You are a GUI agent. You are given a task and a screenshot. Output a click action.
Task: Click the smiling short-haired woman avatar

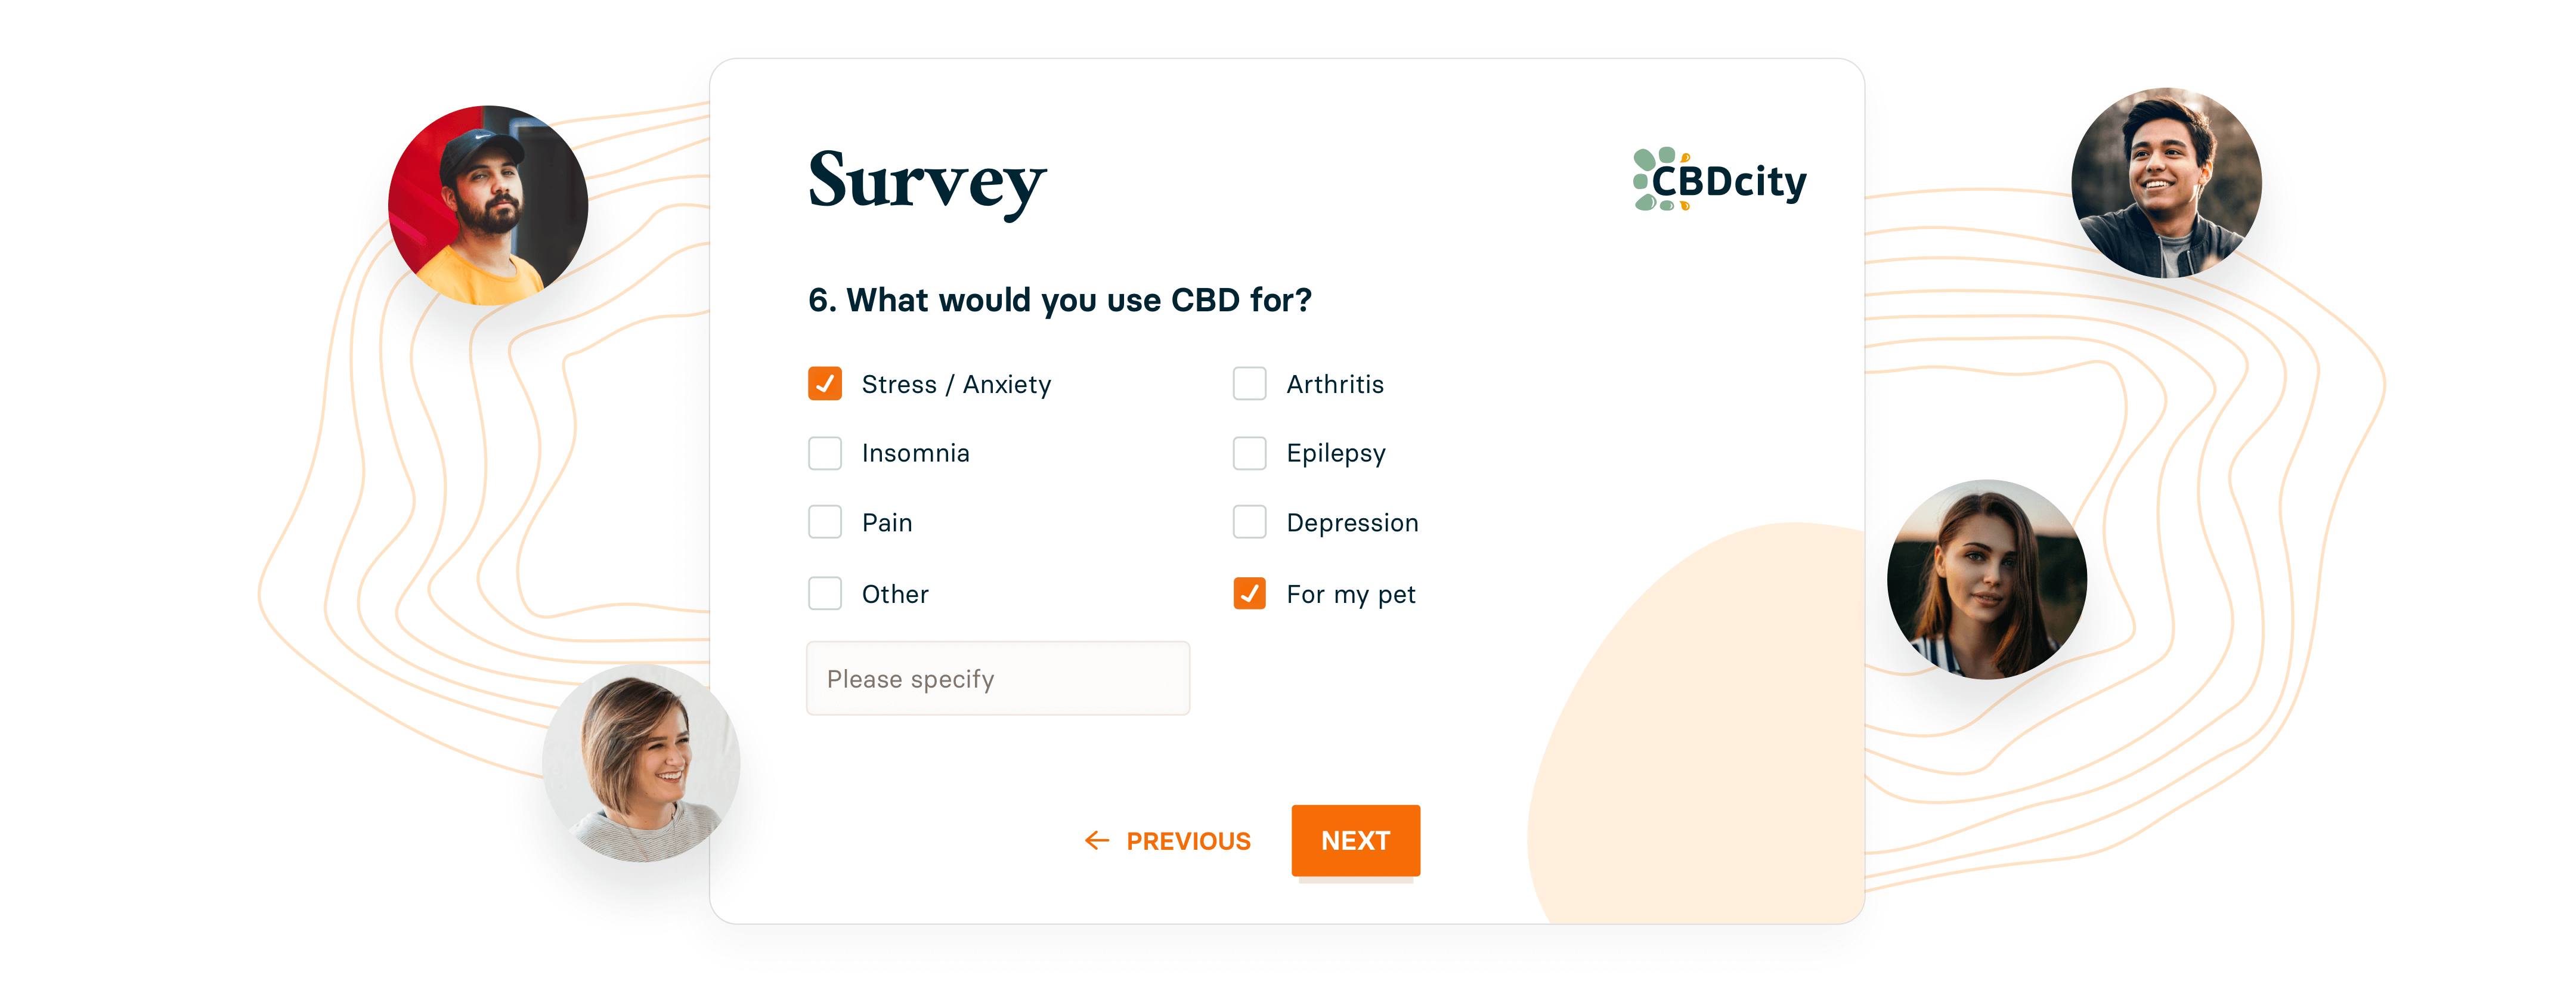(x=641, y=764)
